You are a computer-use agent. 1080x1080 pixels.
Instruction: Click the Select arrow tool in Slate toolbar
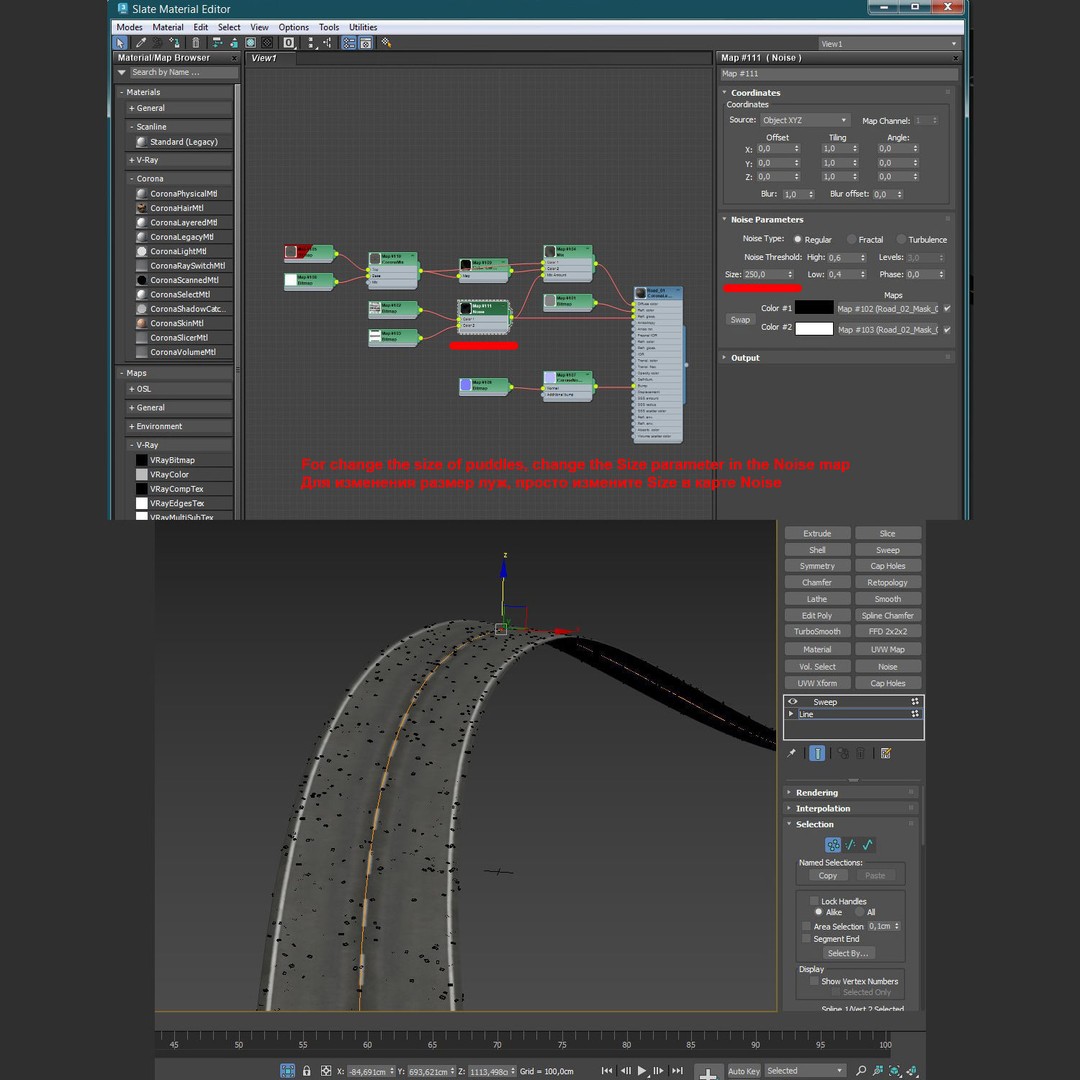click(121, 43)
